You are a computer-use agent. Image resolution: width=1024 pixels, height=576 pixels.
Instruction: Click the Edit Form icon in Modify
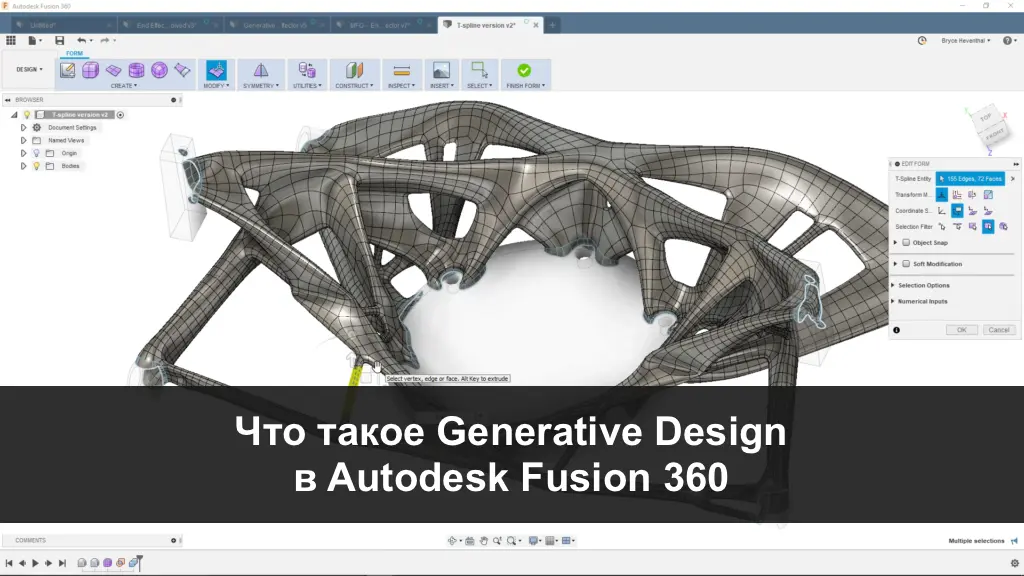tap(216, 70)
